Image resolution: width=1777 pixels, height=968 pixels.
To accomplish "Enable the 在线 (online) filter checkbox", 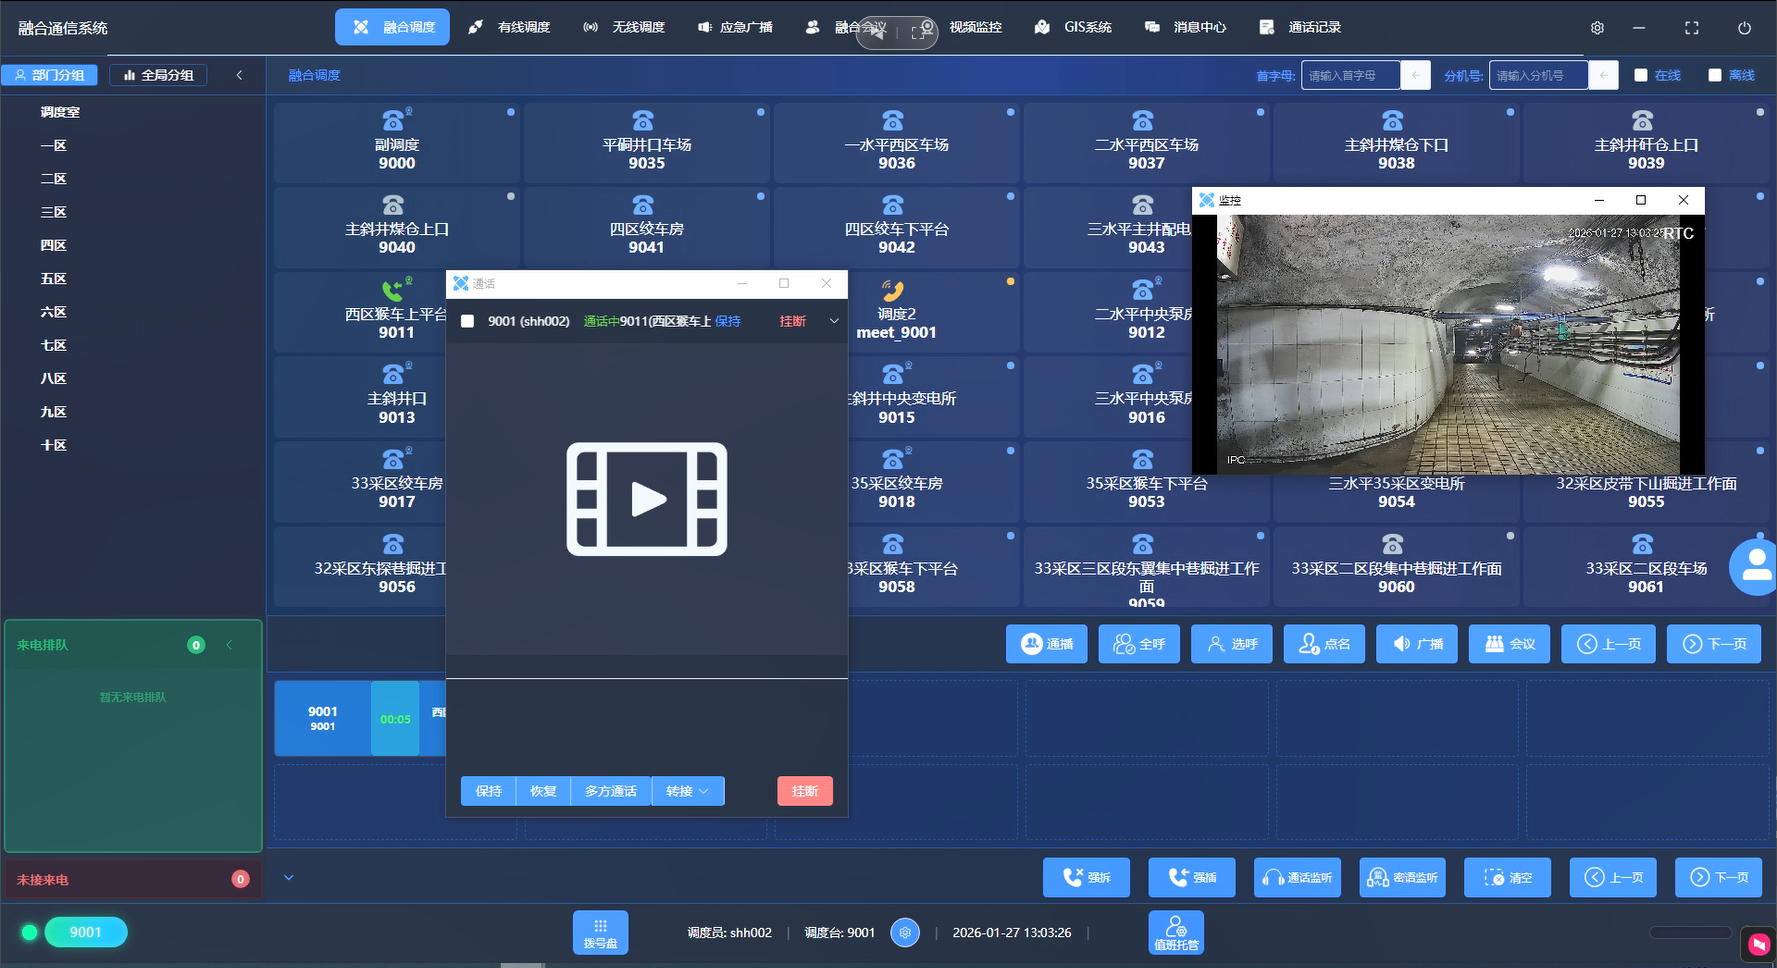I will click(1641, 75).
